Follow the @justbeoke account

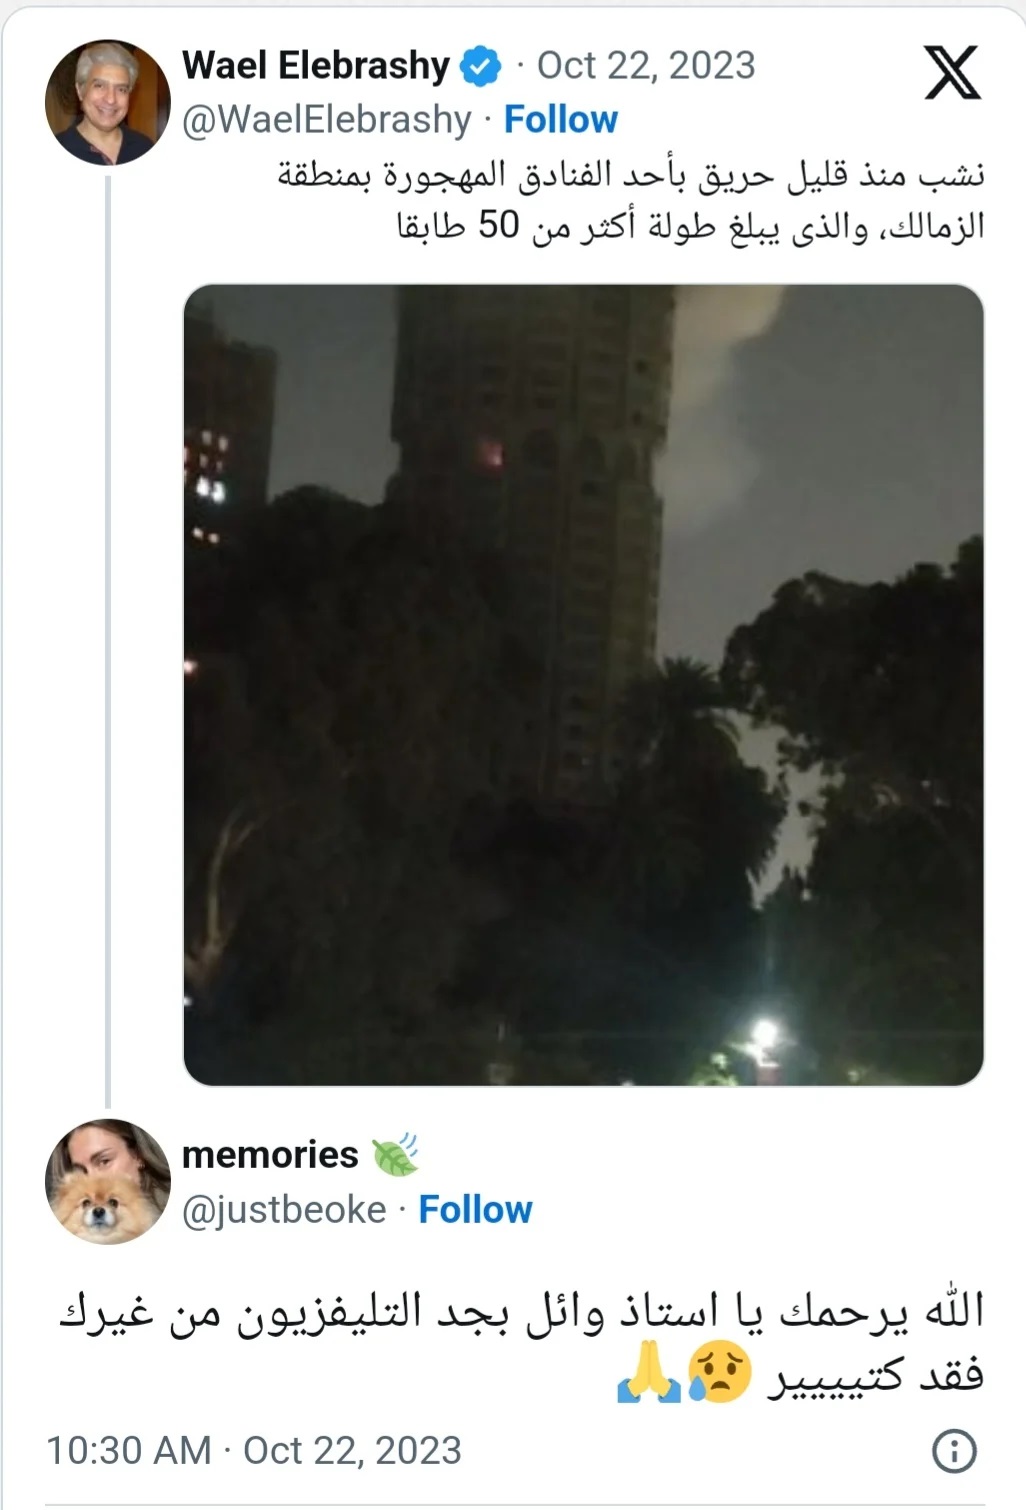[x=475, y=1210]
